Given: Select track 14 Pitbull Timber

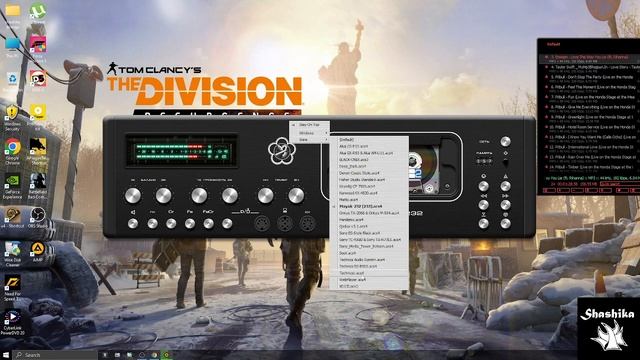Looking at the screenshot, I should pyautogui.click(x=590, y=169).
